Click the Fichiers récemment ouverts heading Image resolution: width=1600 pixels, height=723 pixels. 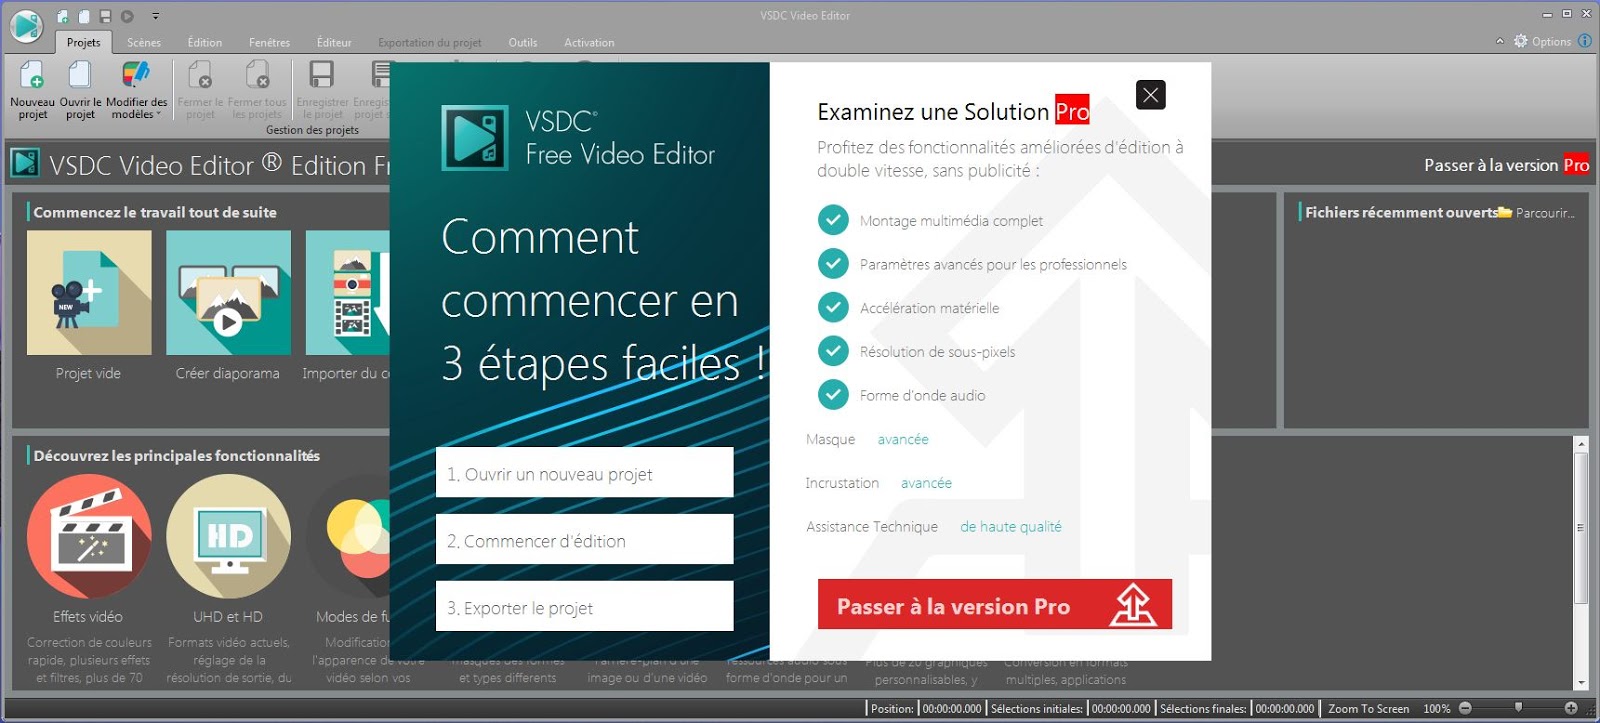pyautogui.click(x=1401, y=212)
